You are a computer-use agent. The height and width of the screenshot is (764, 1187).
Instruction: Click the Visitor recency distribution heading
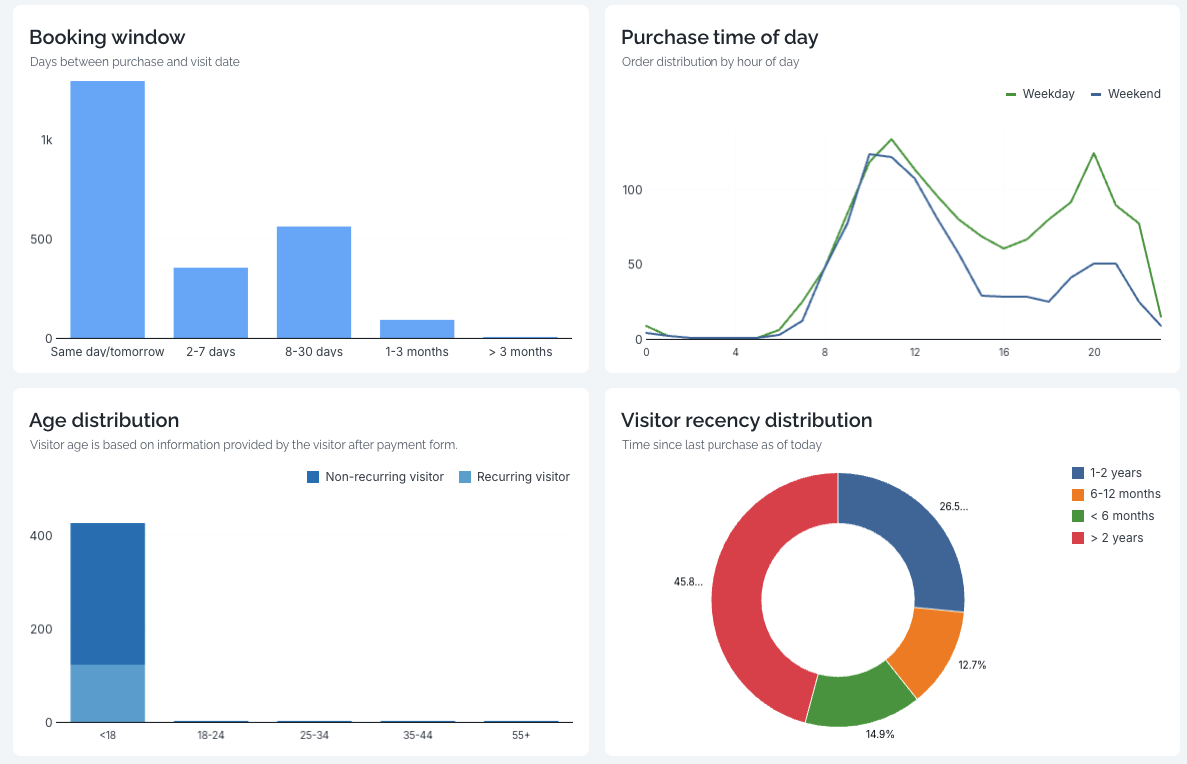click(746, 420)
